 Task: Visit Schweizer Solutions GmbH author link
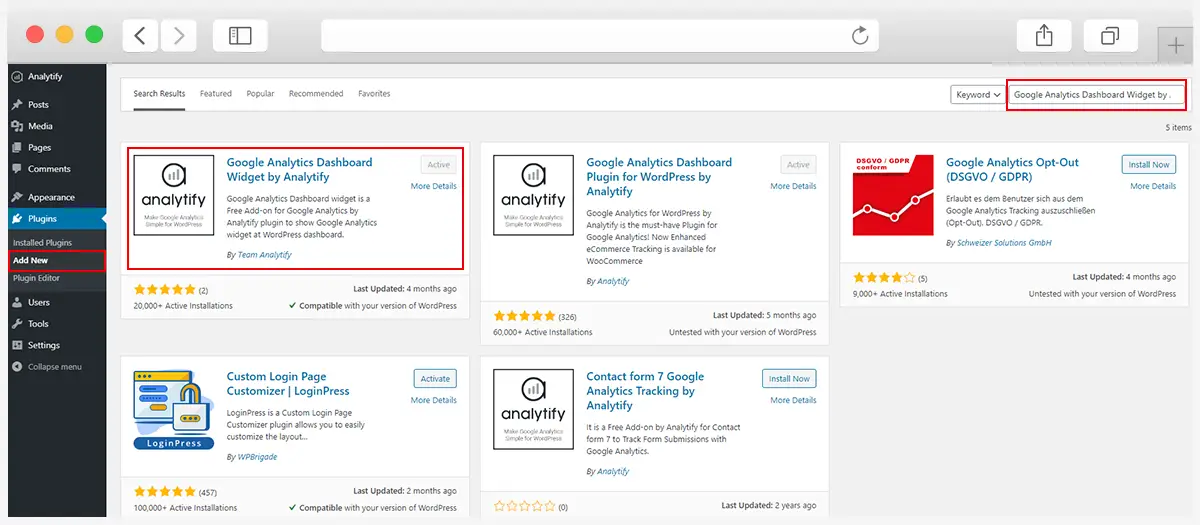click(x=1004, y=243)
